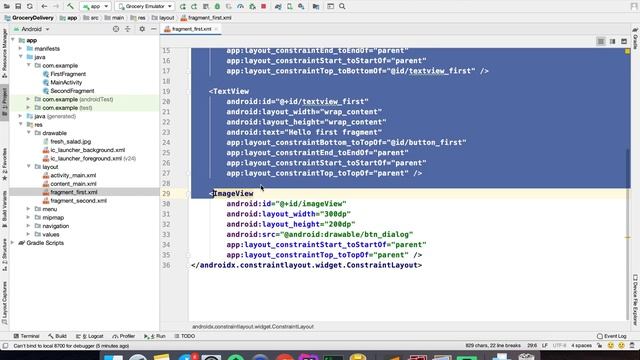Open the Run tool window button
The height and width of the screenshot is (360, 640).
pyautogui.click(x=155, y=336)
